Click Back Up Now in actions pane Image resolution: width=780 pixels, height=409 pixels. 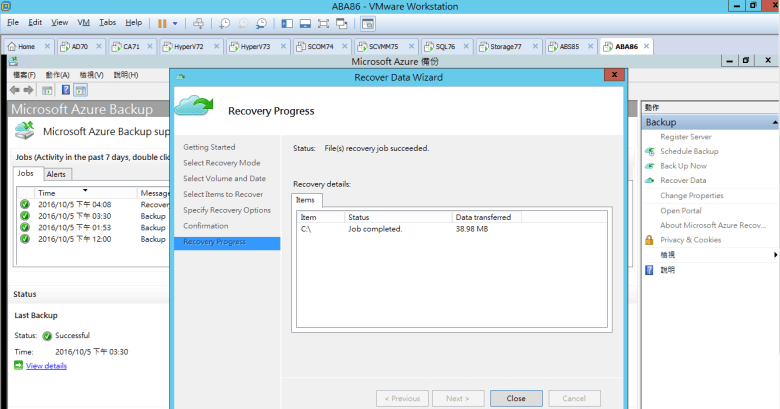click(683, 166)
